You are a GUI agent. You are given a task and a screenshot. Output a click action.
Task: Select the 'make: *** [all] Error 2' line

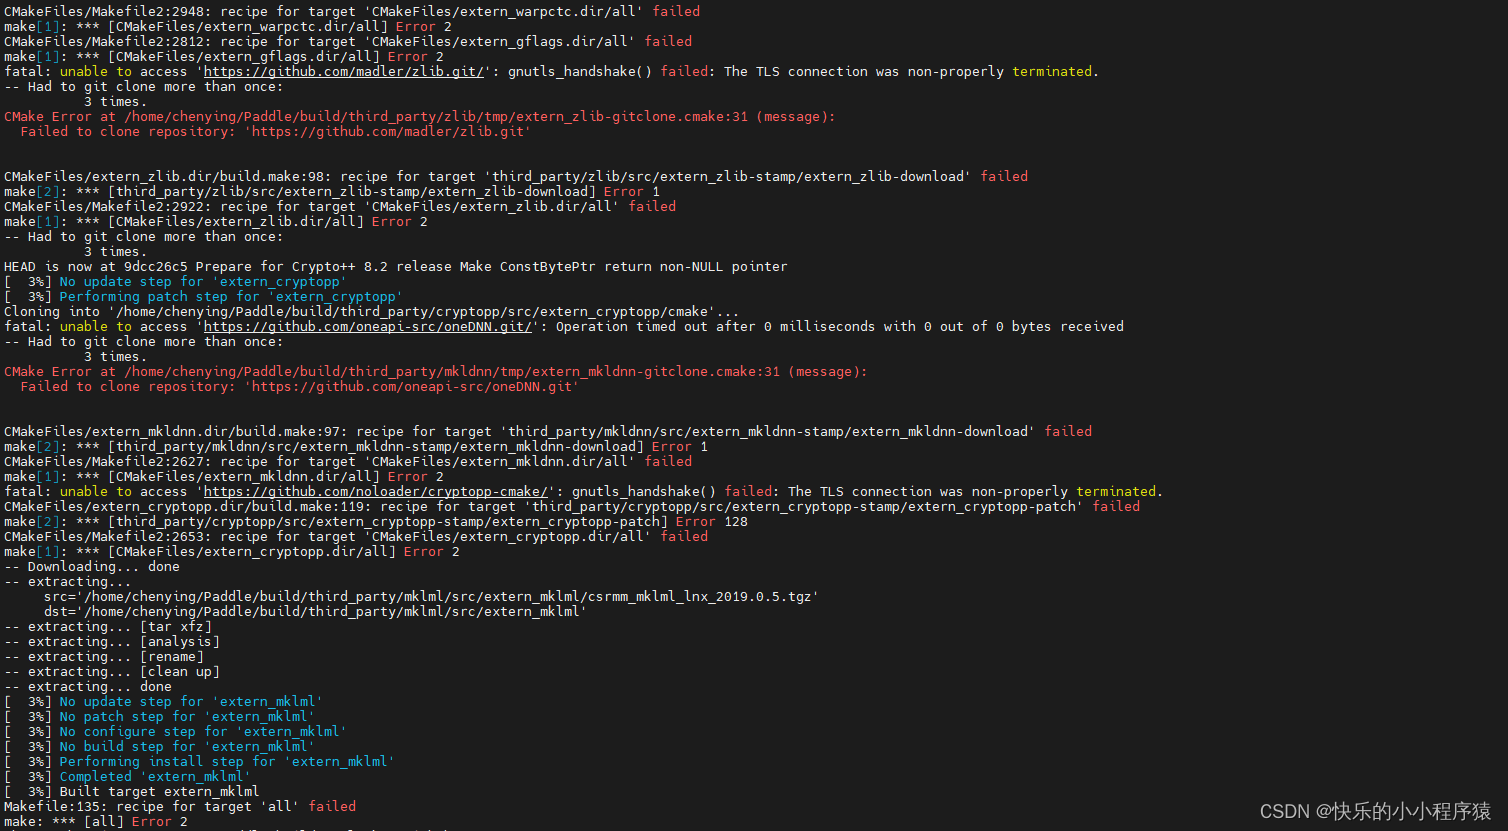pos(96,822)
